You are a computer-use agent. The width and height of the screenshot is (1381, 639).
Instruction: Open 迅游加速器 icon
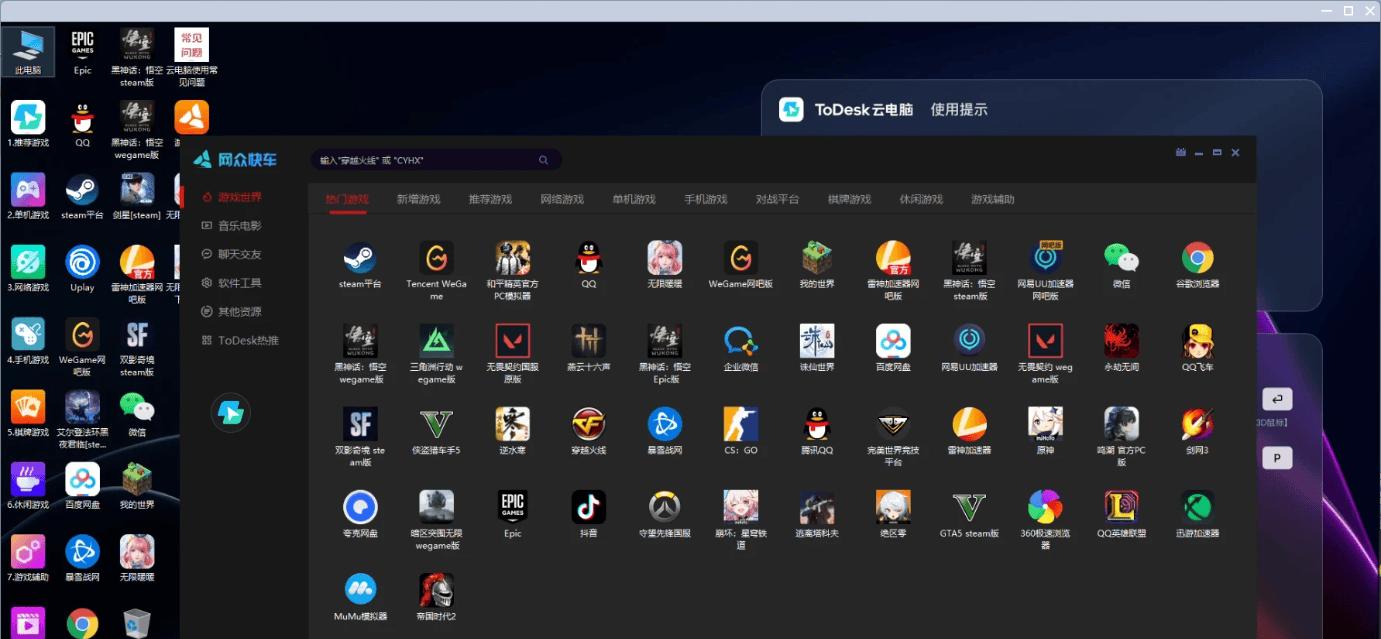[x=1197, y=507]
